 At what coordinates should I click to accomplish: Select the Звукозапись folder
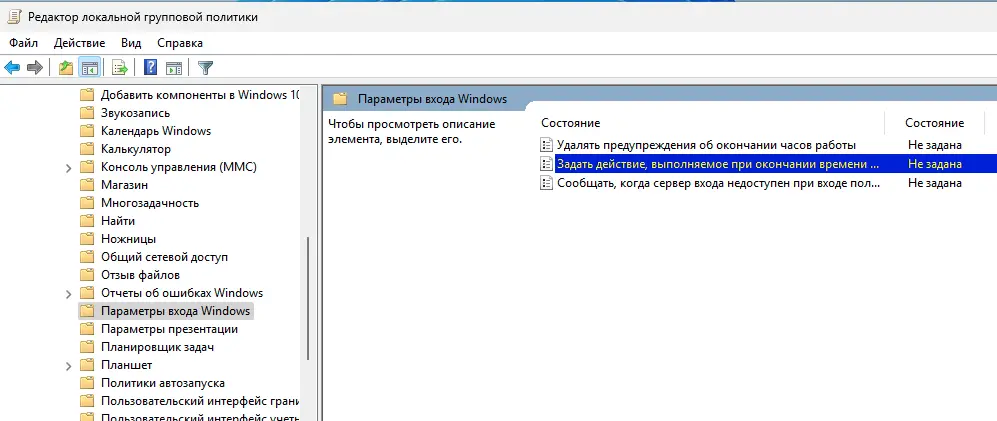coord(135,113)
